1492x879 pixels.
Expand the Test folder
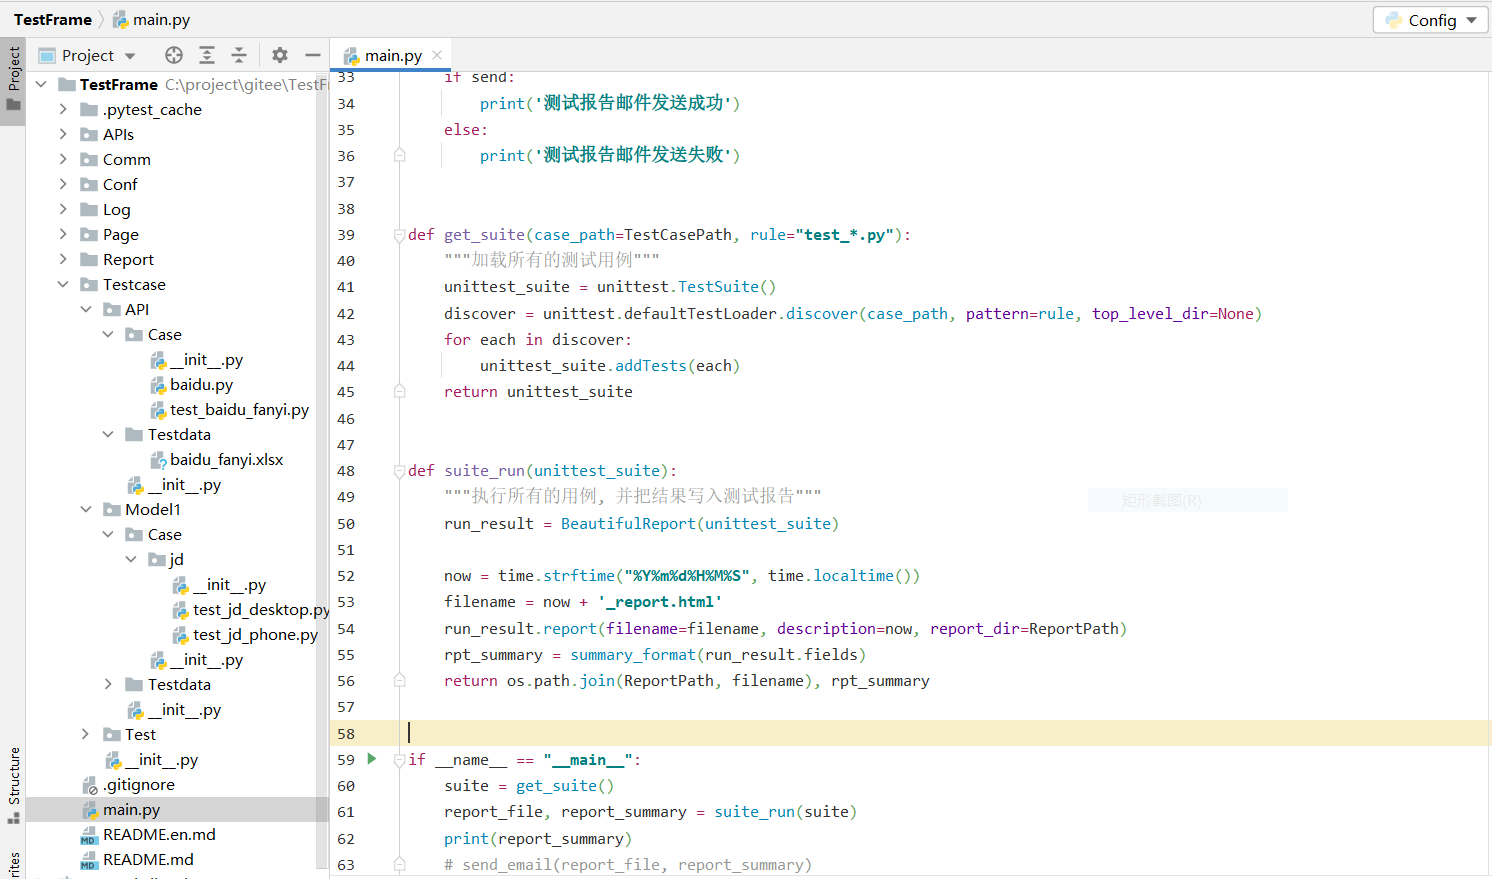click(x=86, y=734)
